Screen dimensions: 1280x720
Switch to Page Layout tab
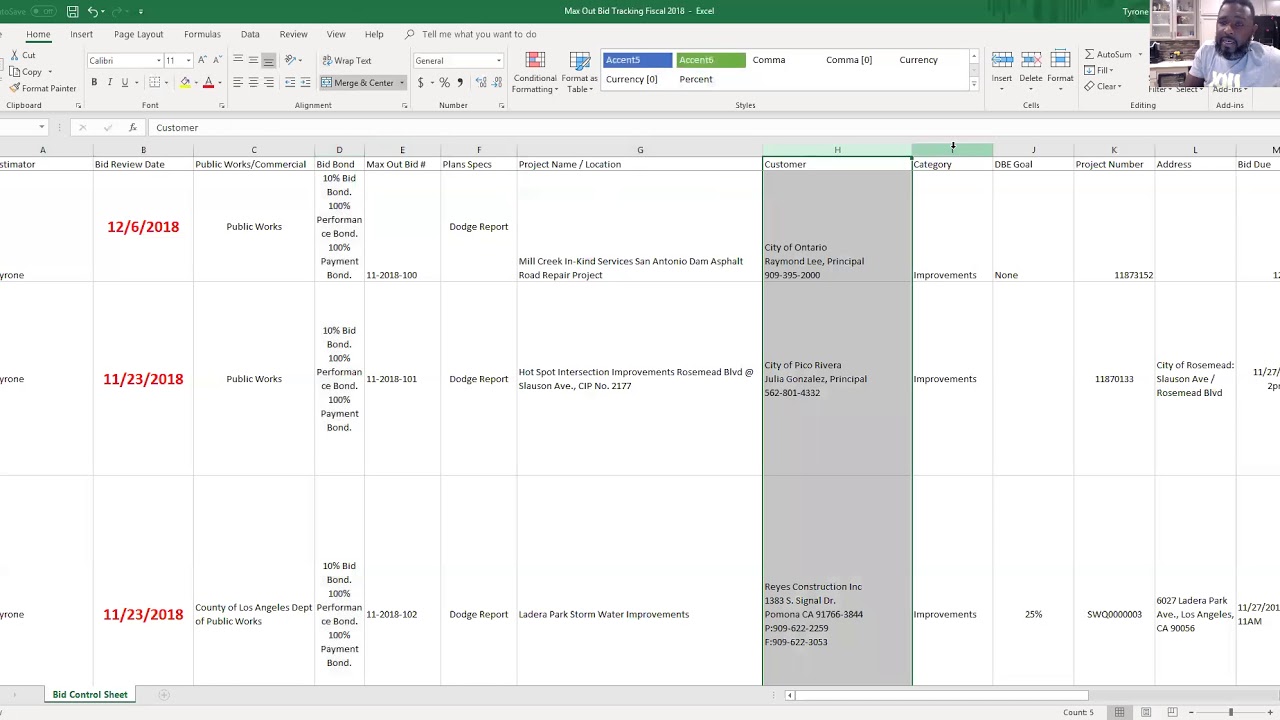138,34
